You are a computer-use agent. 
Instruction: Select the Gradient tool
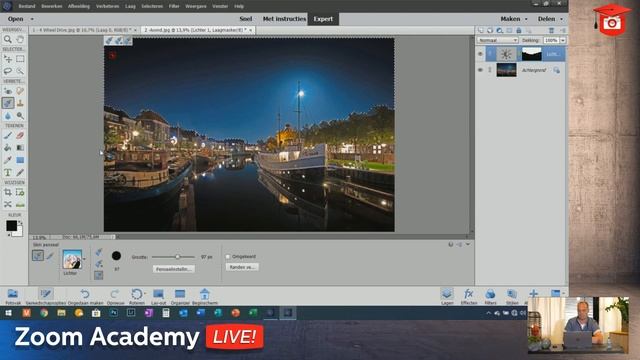click(x=20, y=148)
